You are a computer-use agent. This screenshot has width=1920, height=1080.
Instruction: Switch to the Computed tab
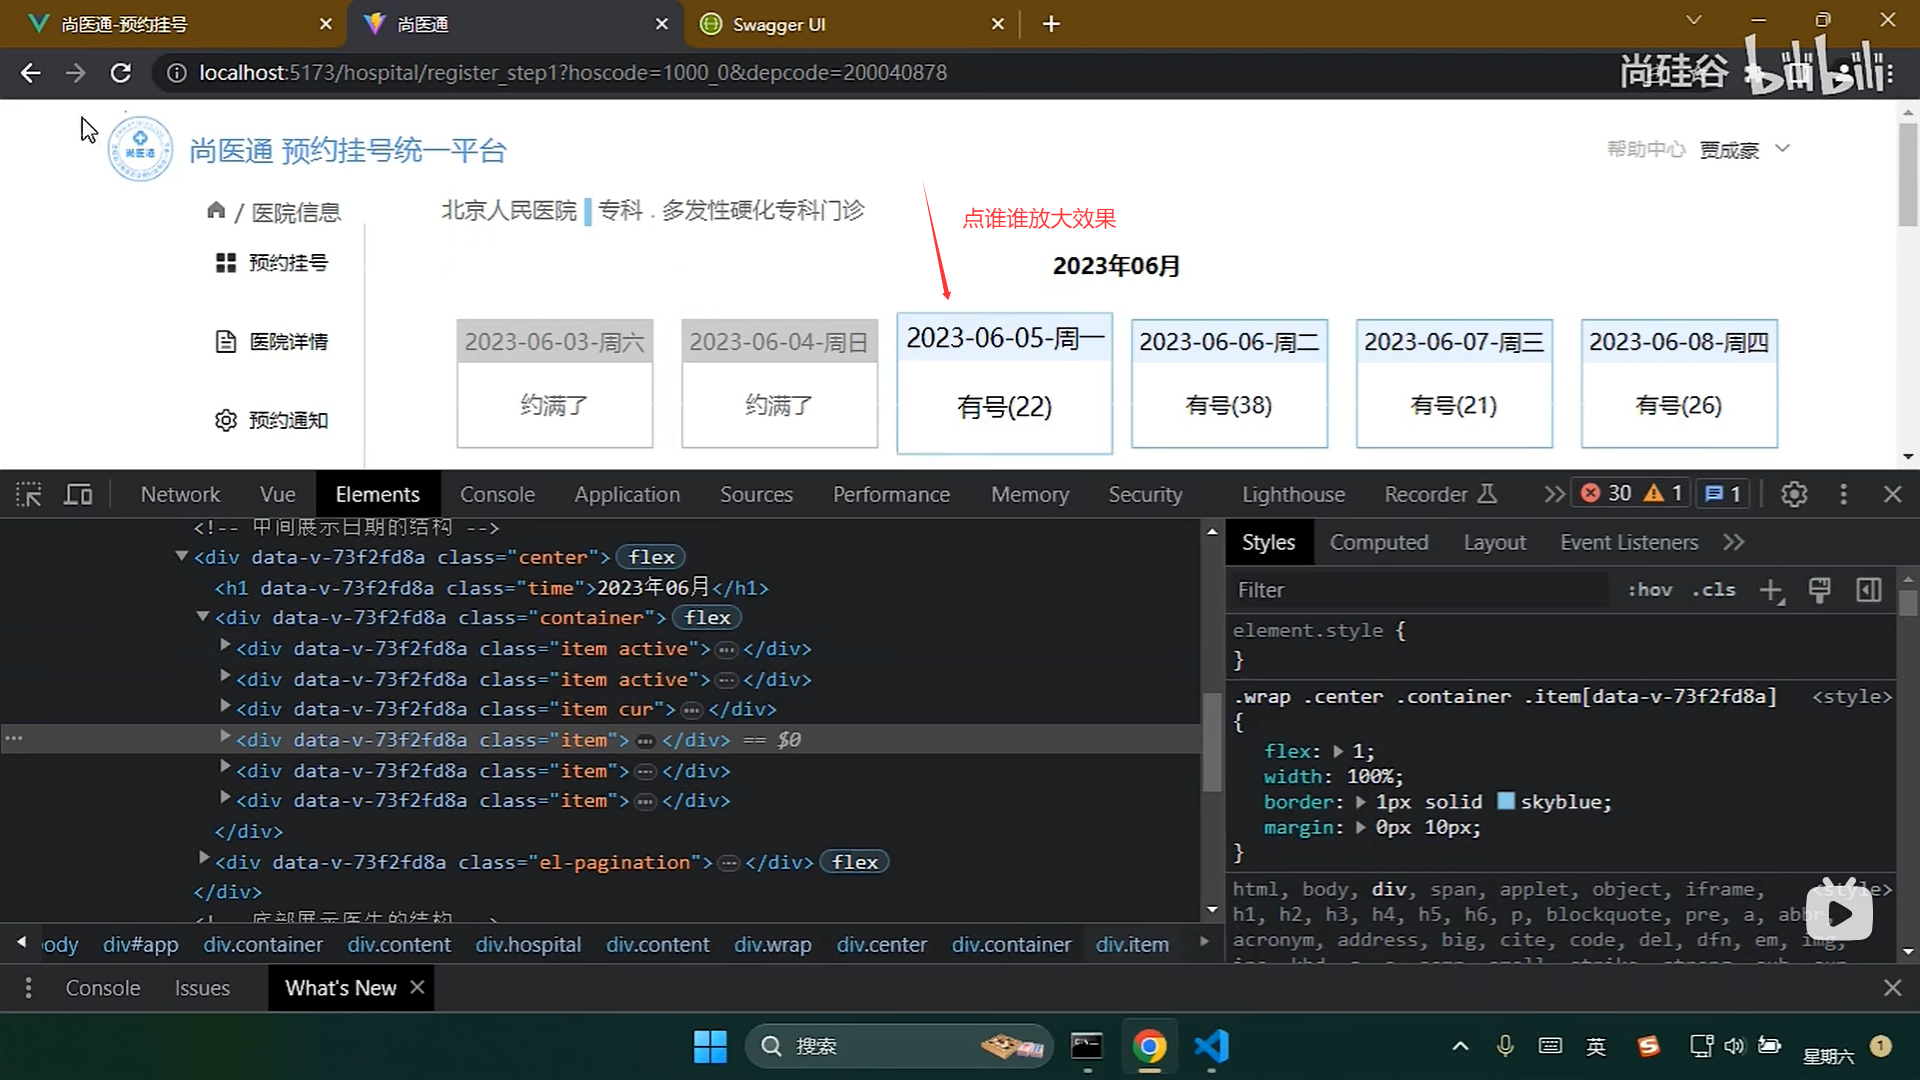click(x=1379, y=541)
